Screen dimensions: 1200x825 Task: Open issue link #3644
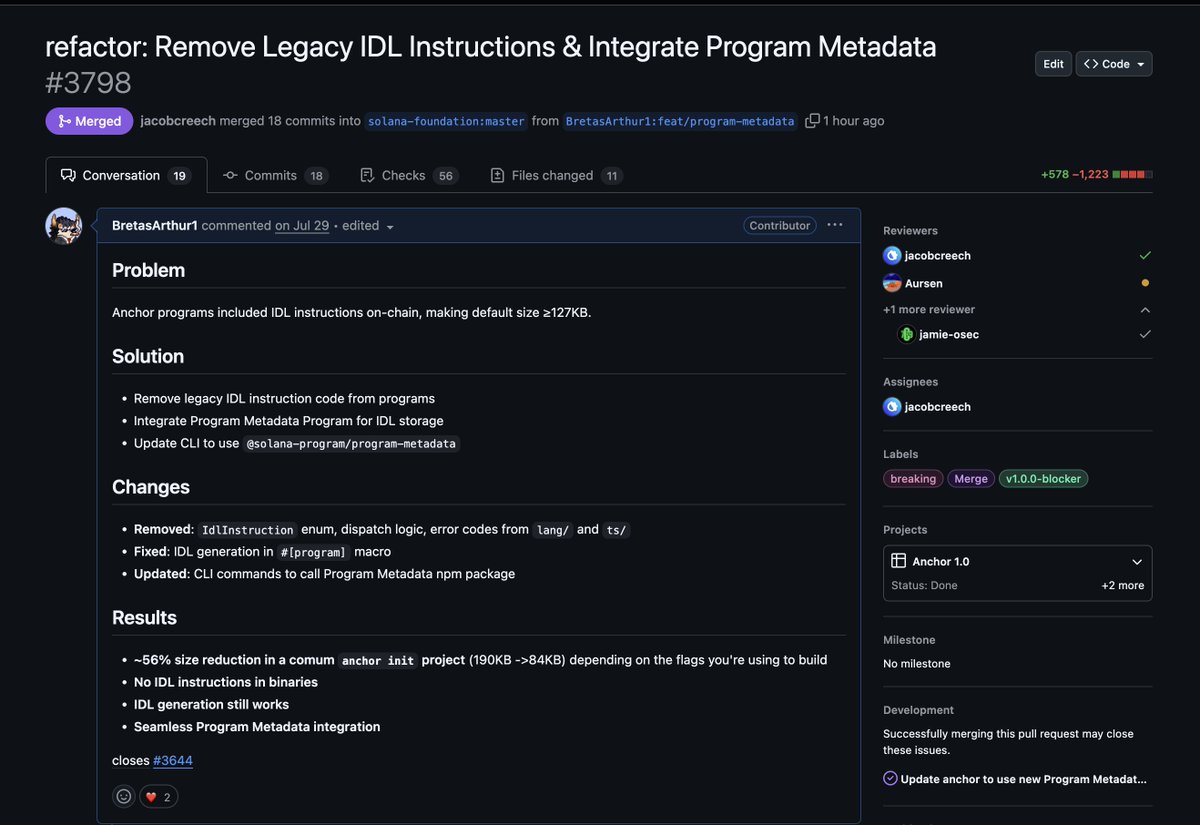click(173, 761)
